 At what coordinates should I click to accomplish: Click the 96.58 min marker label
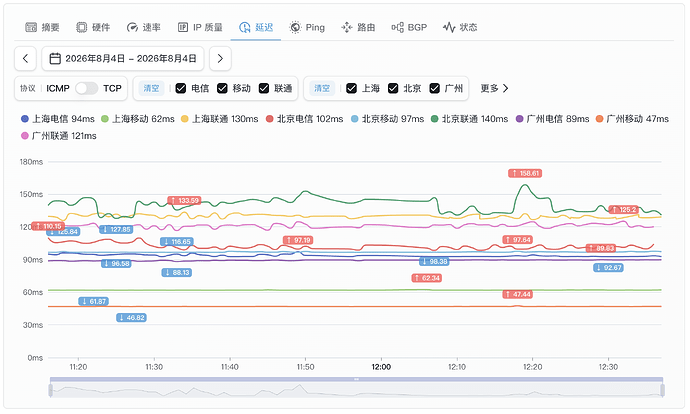116,264
